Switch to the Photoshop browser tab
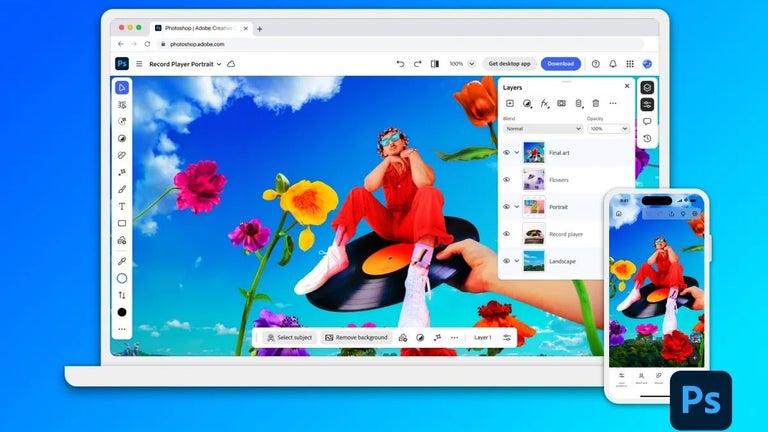 pyautogui.click(x=200, y=28)
